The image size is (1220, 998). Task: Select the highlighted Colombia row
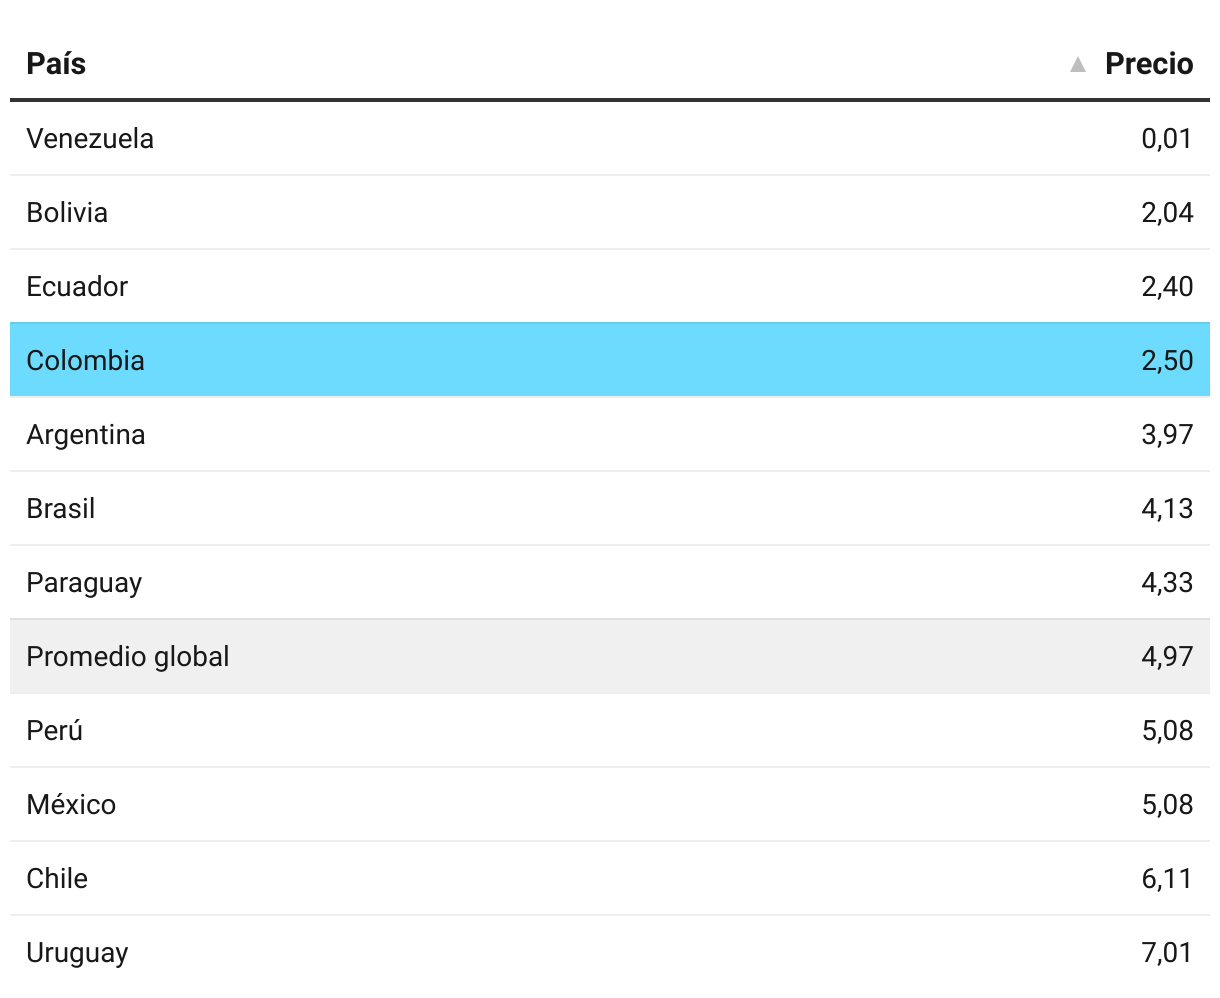(x=609, y=360)
